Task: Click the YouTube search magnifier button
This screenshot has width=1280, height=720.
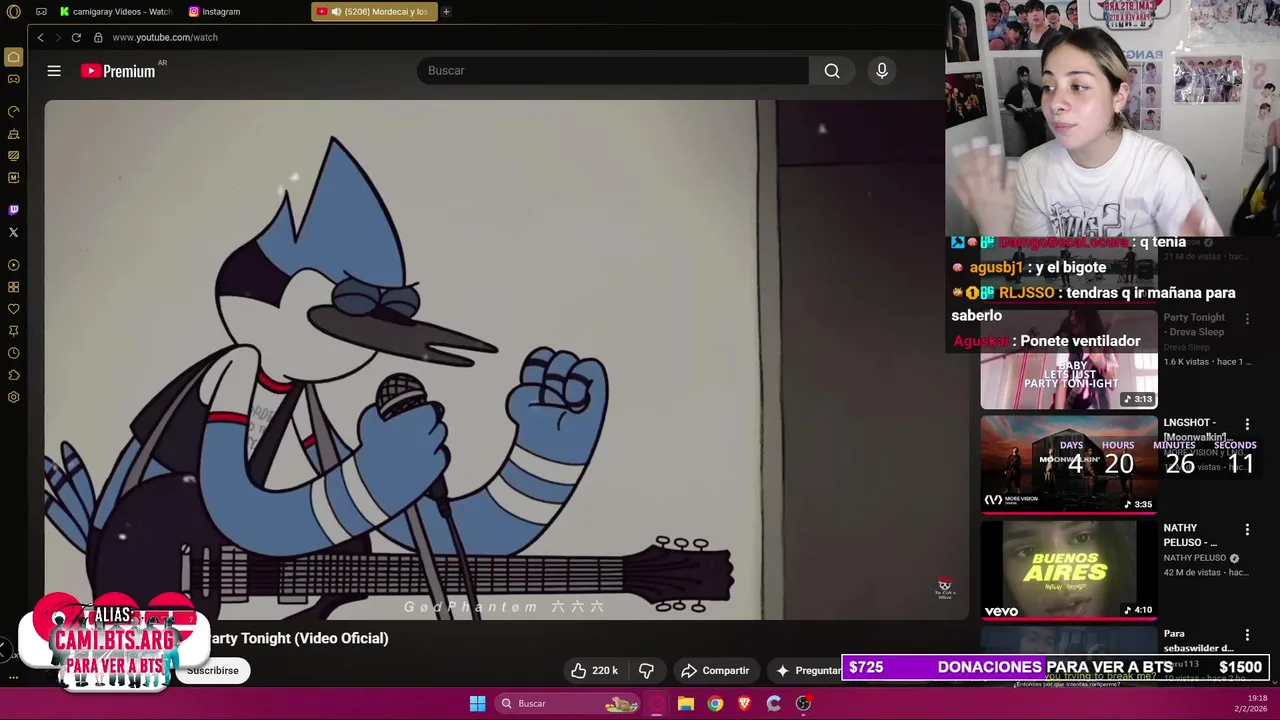Action: click(x=832, y=71)
